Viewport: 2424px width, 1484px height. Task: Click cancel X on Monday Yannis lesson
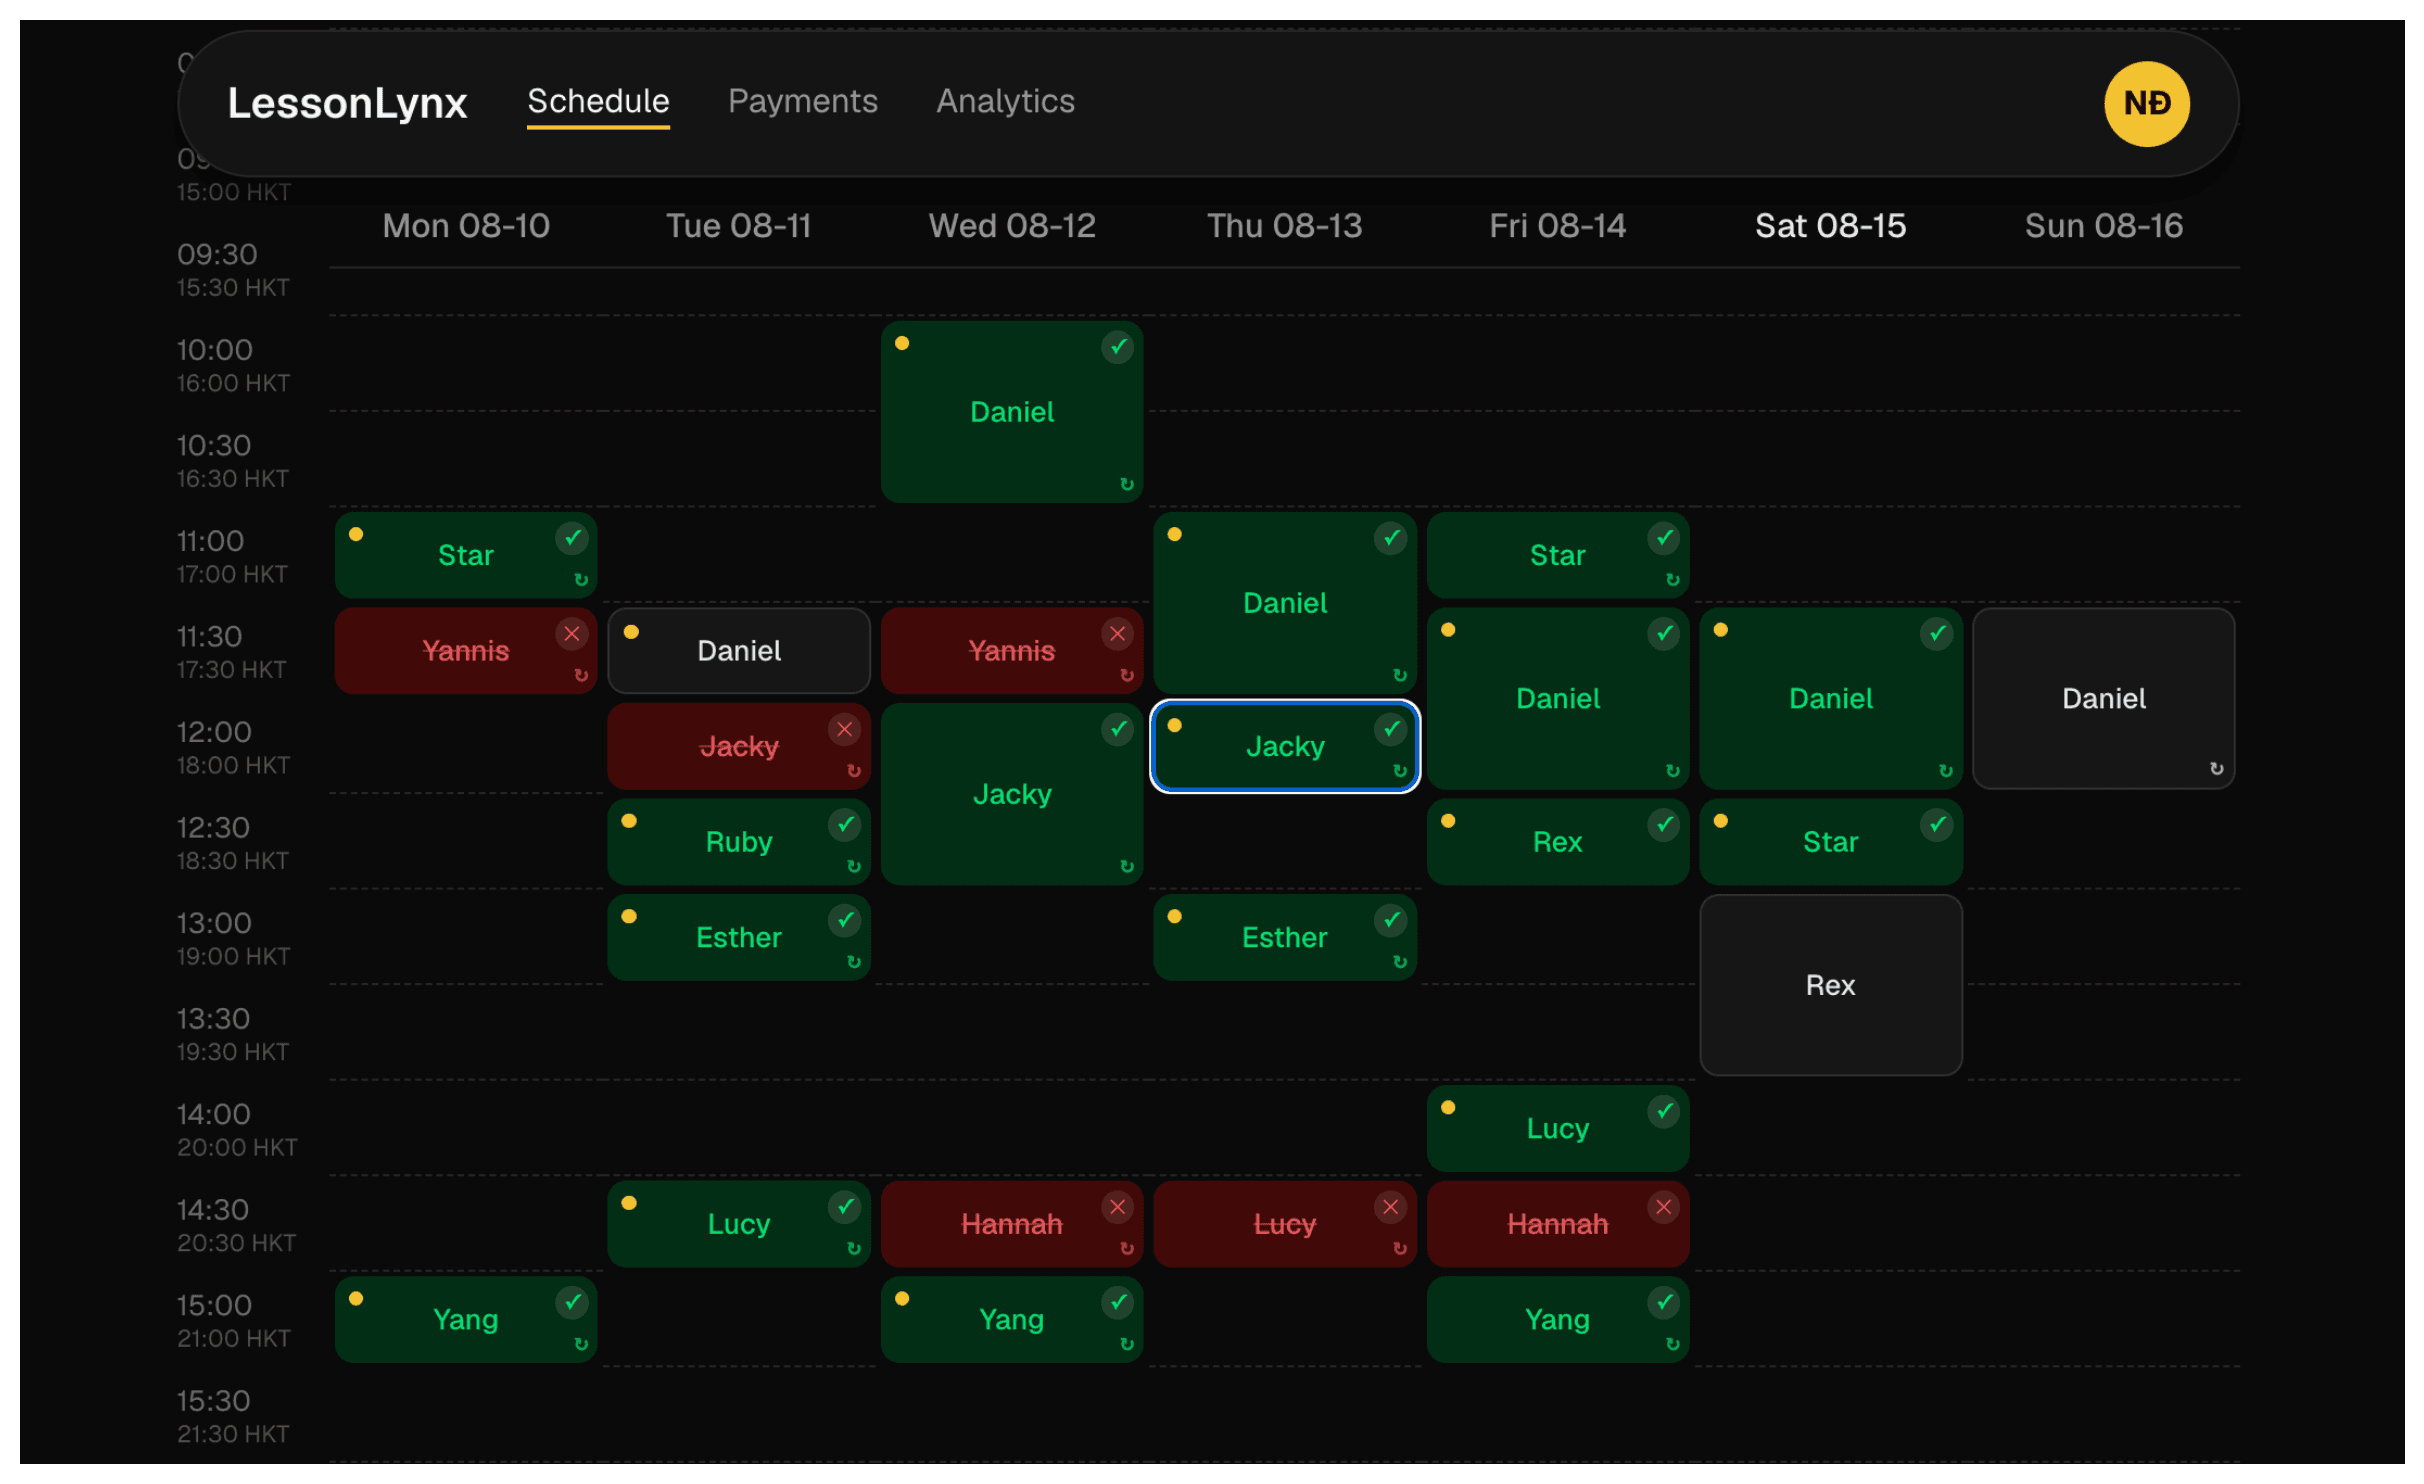(572, 633)
